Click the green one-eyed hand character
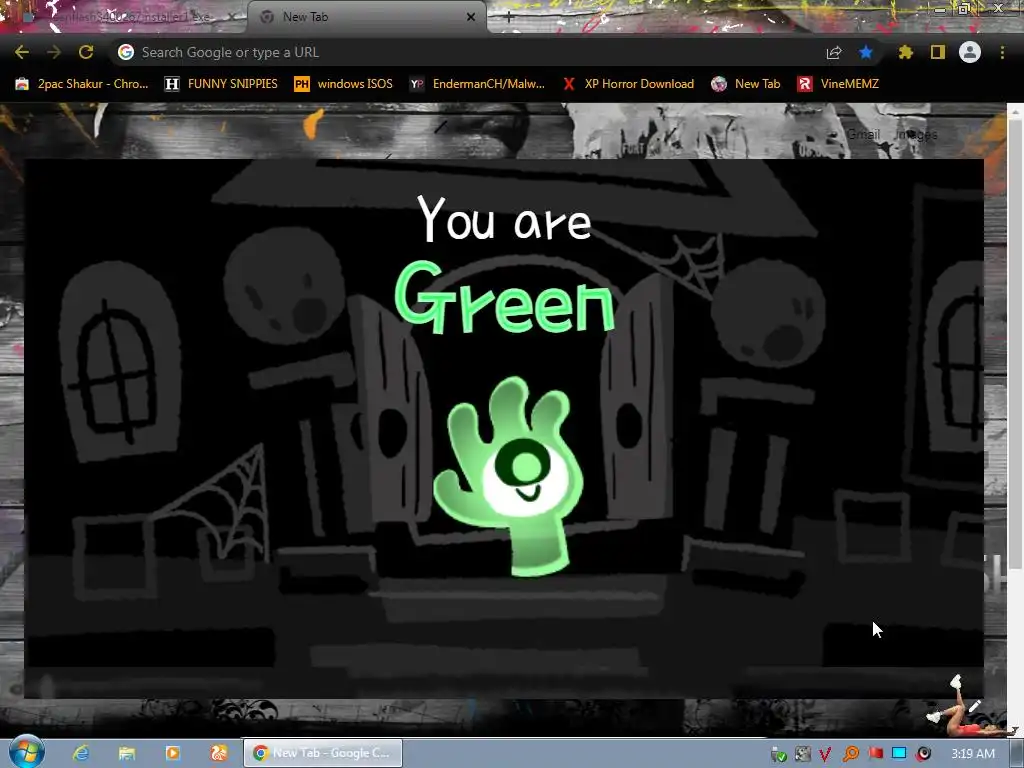 pyautogui.click(x=508, y=477)
